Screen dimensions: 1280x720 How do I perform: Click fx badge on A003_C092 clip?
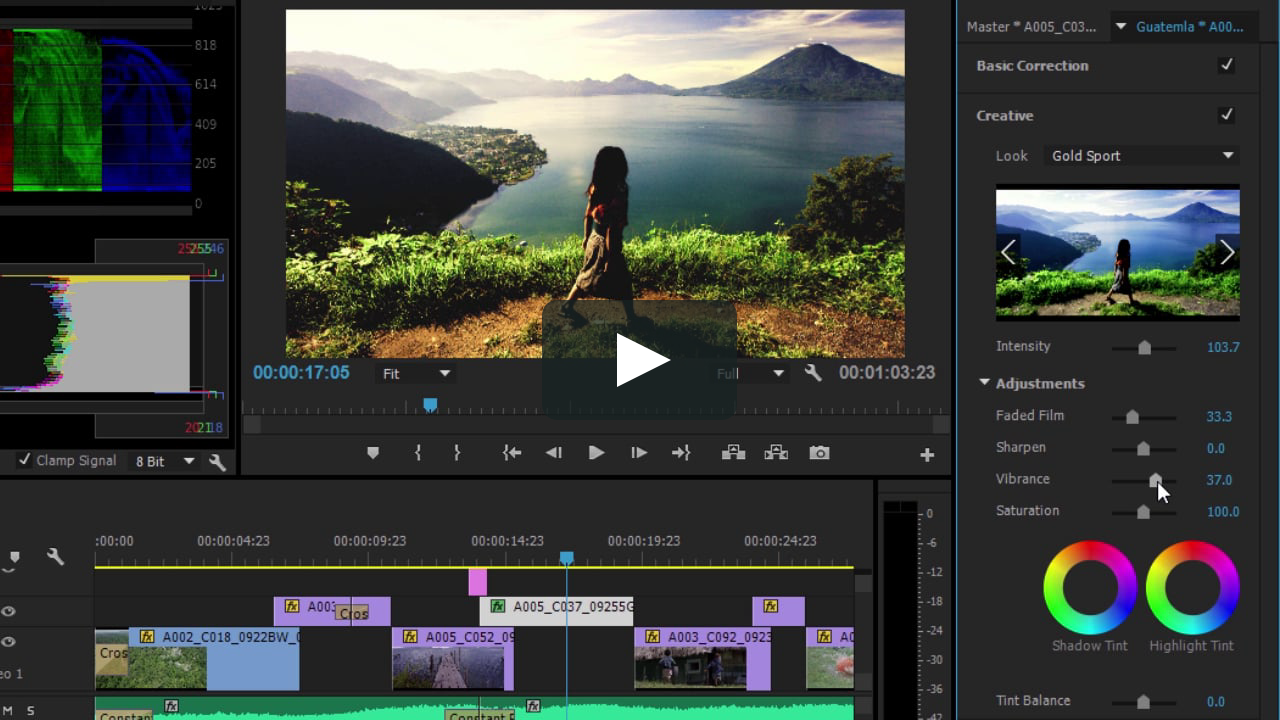coord(653,636)
